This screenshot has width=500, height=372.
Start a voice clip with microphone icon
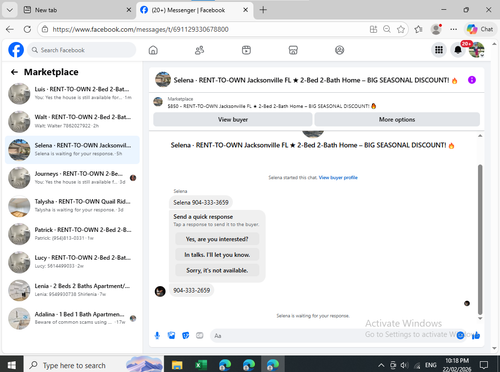pos(157,335)
